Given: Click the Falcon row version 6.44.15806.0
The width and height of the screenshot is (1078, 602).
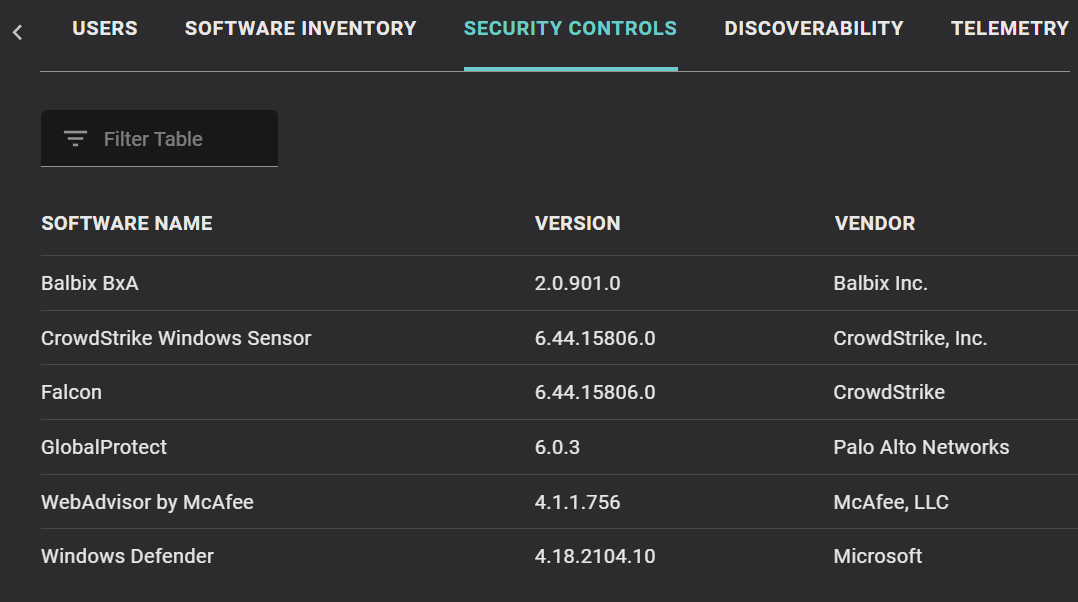Looking at the screenshot, I should point(595,392).
